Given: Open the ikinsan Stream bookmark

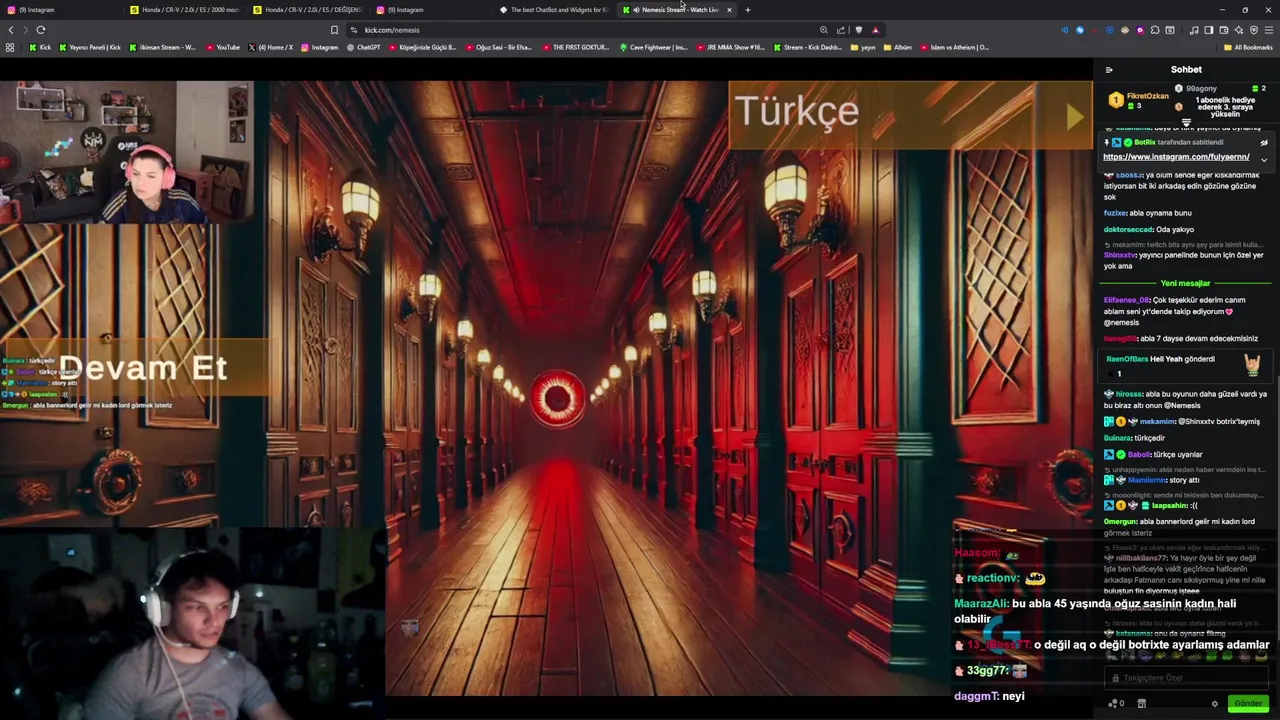Looking at the screenshot, I should (x=163, y=47).
